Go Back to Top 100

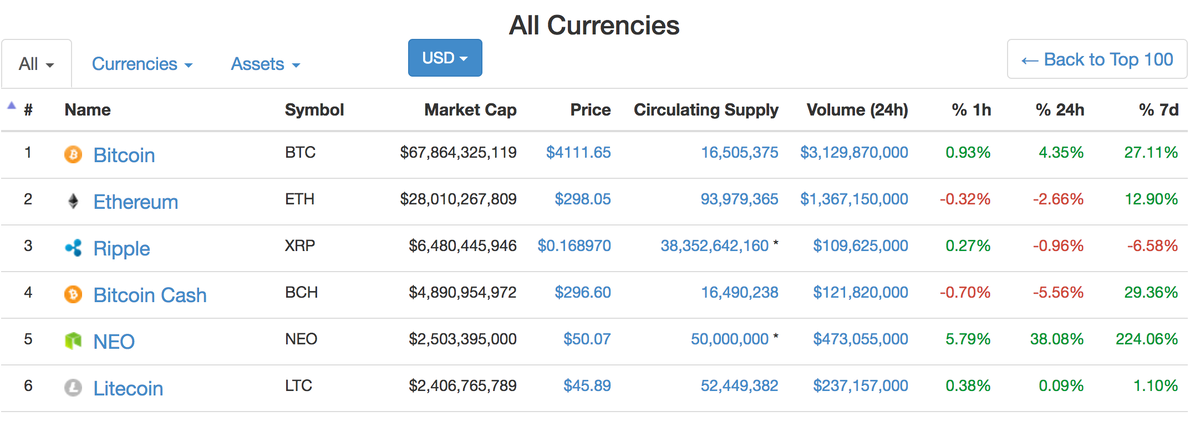[1097, 59]
